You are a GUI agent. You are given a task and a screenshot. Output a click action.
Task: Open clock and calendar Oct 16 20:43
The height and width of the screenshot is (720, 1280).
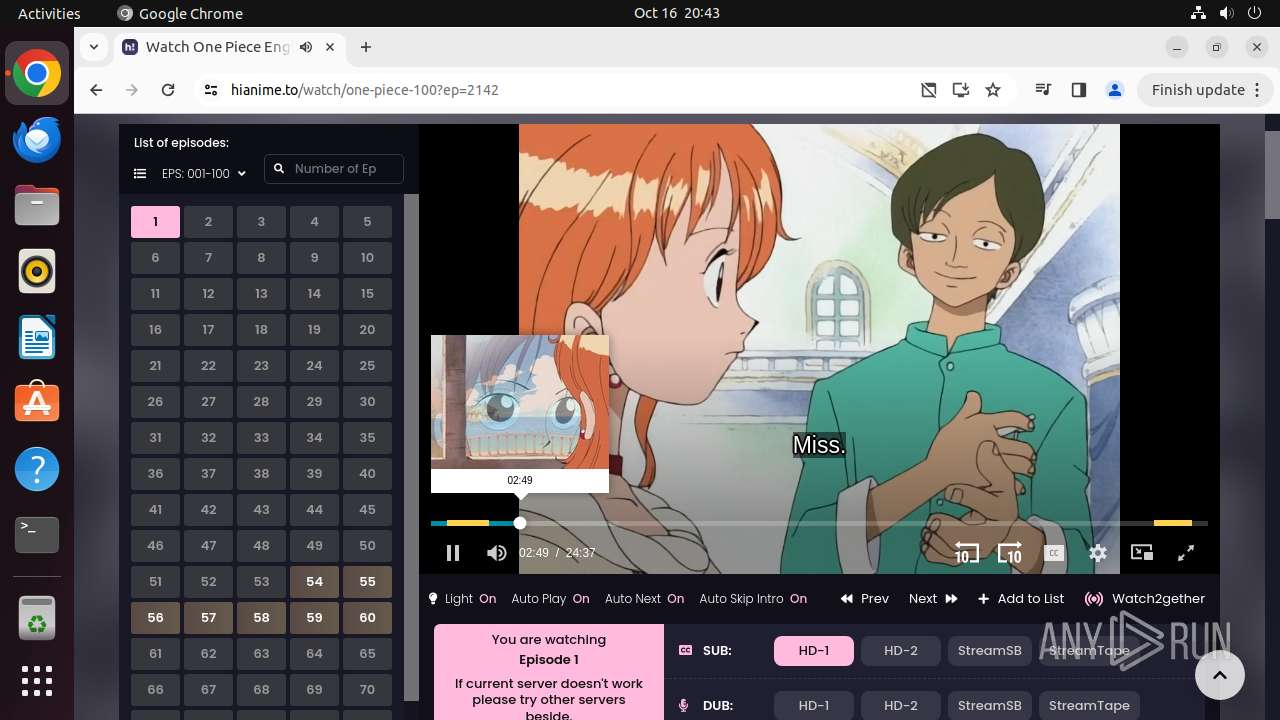tap(677, 13)
